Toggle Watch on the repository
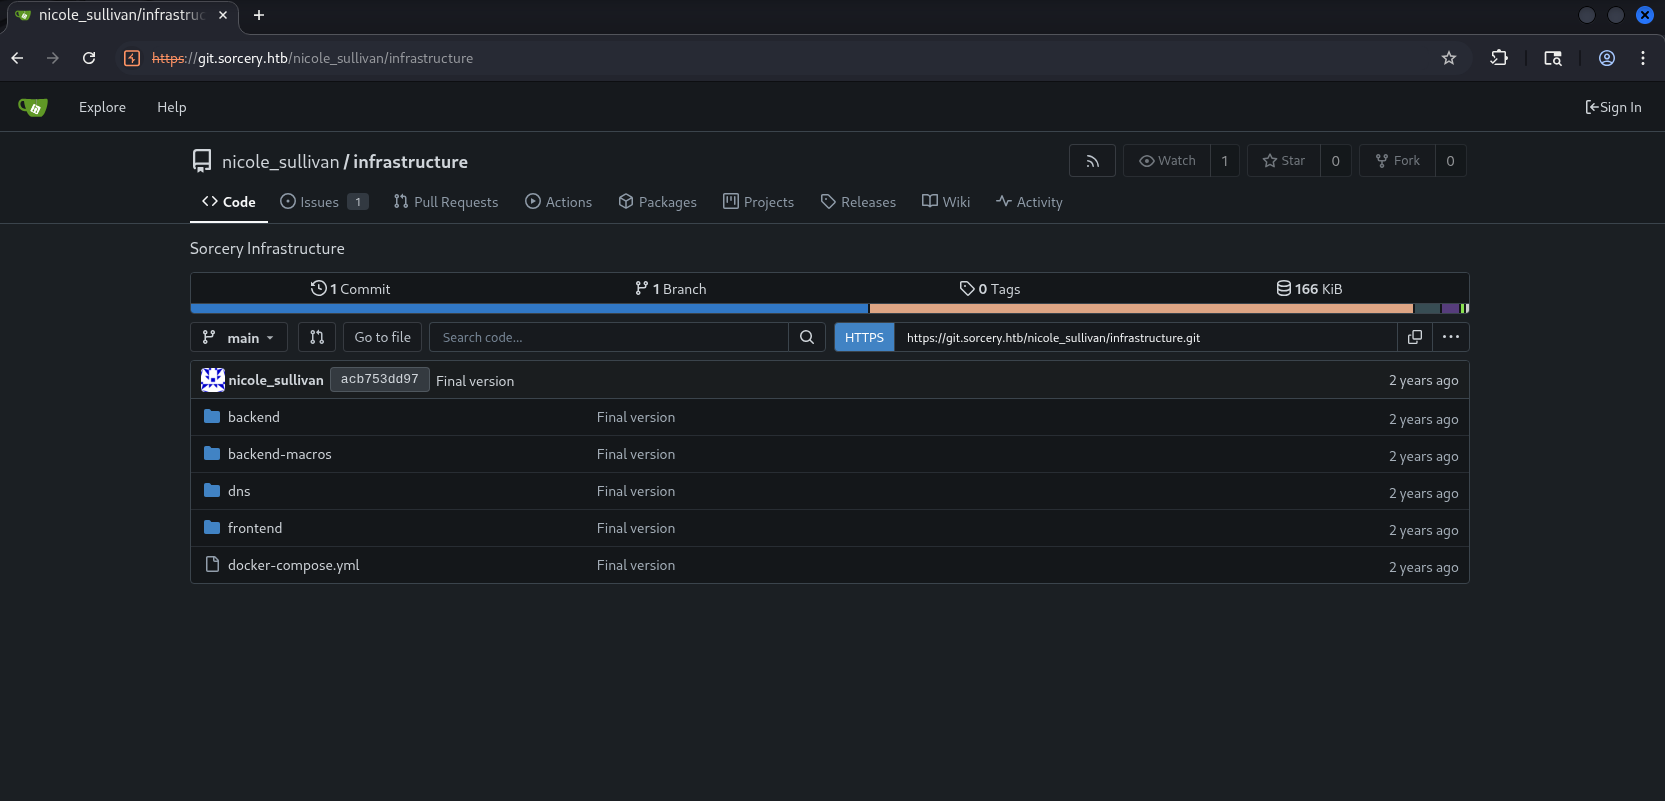The height and width of the screenshot is (801, 1665). [x=1167, y=161]
